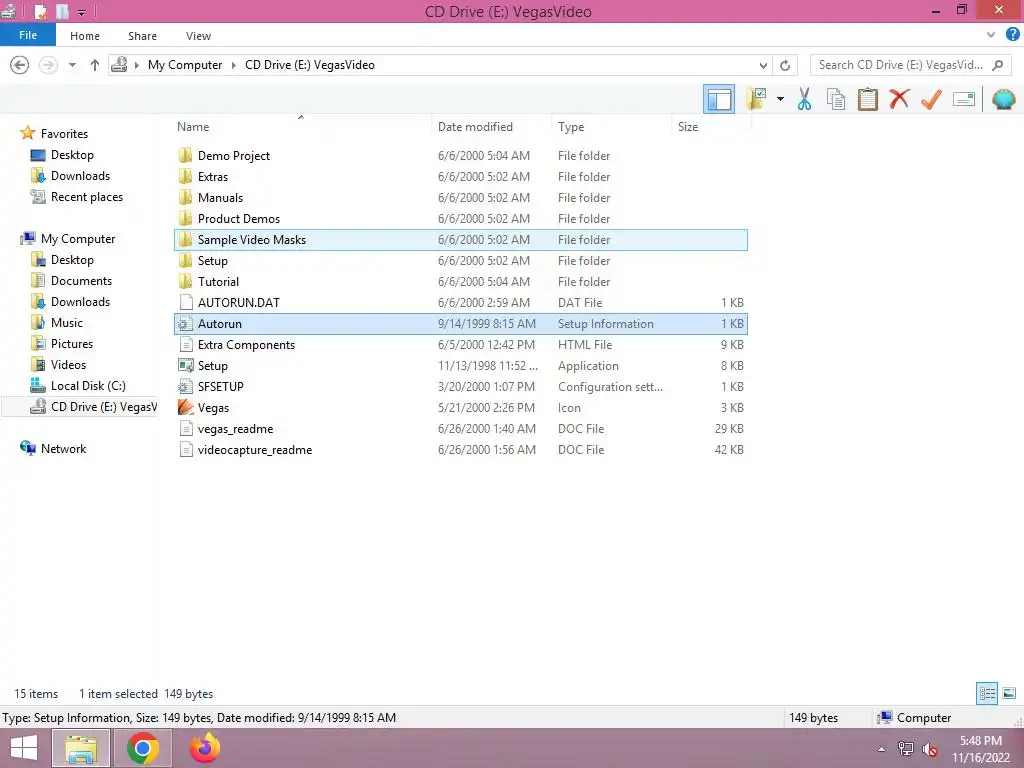Show hidden tray icons arrow

pos(882,749)
